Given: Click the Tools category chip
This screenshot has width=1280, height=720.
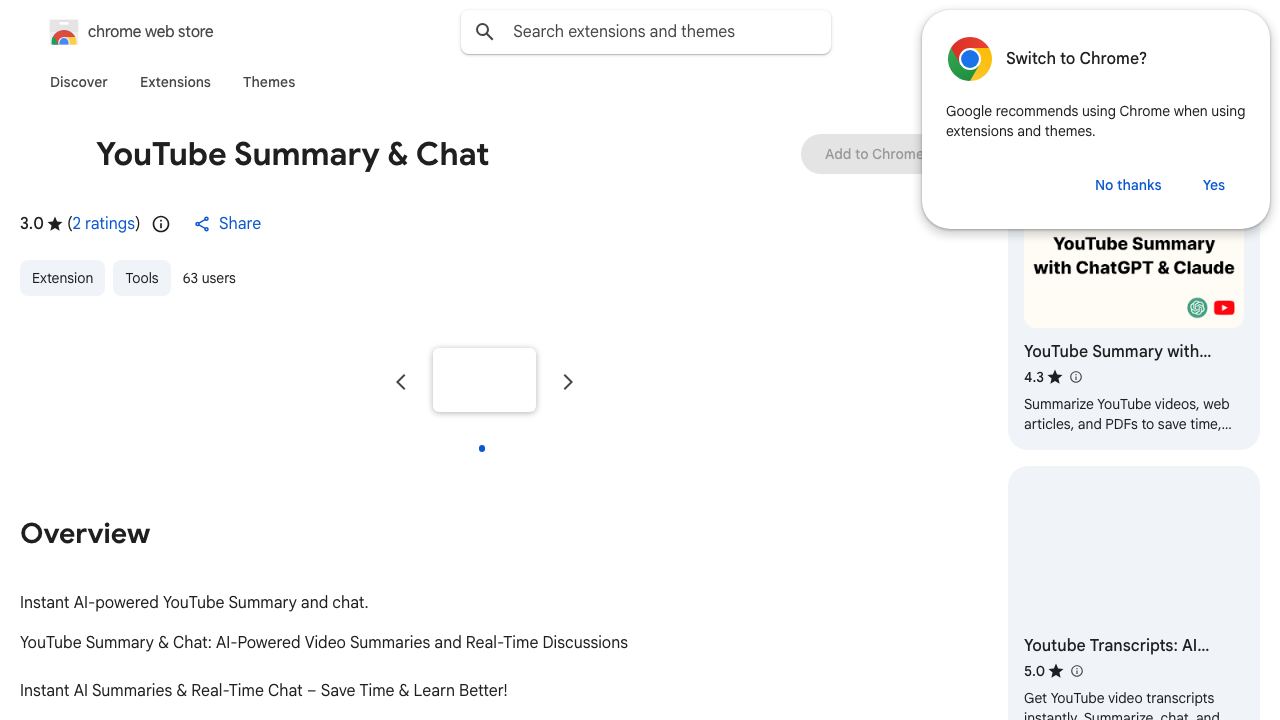Looking at the screenshot, I should coord(142,278).
